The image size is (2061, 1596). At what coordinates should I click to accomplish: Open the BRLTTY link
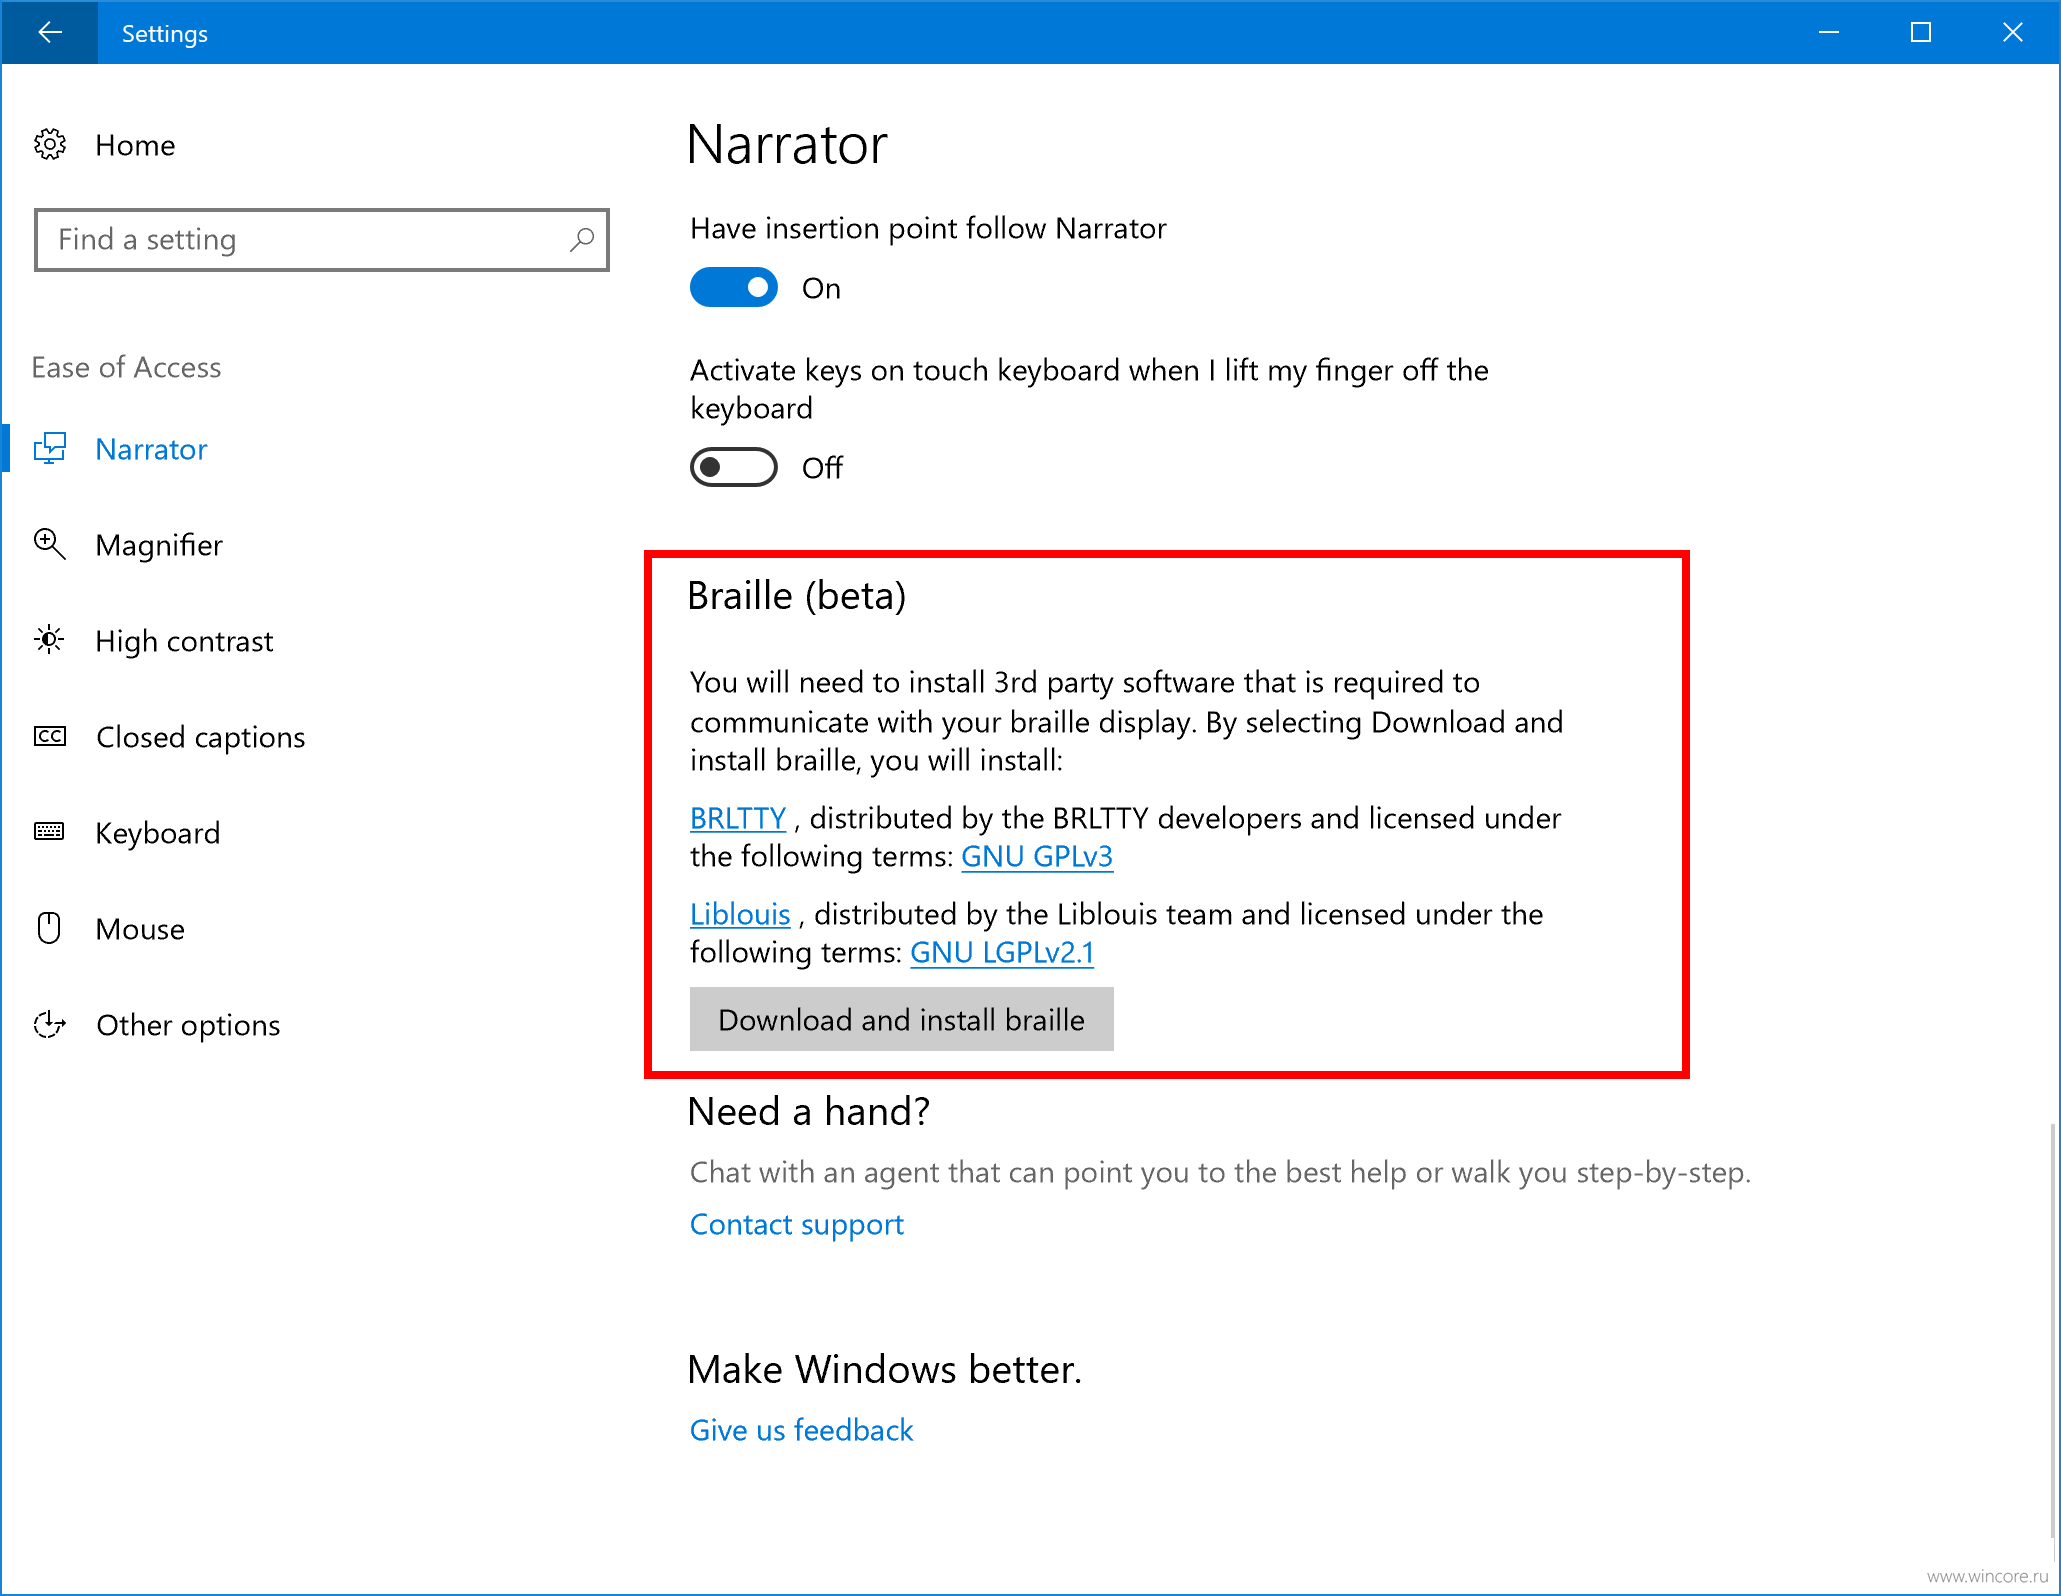click(x=738, y=818)
